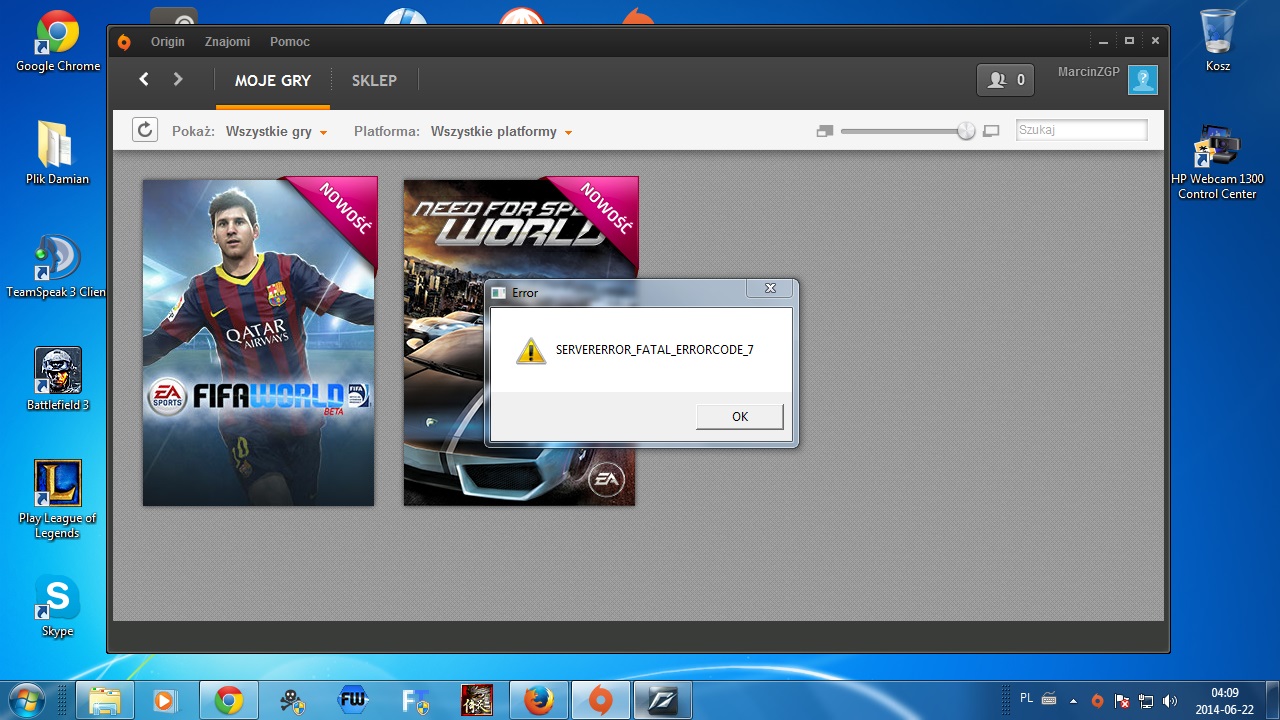Click the MarcinZGP username
Viewport: 1280px width, 720px height.
point(1089,72)
